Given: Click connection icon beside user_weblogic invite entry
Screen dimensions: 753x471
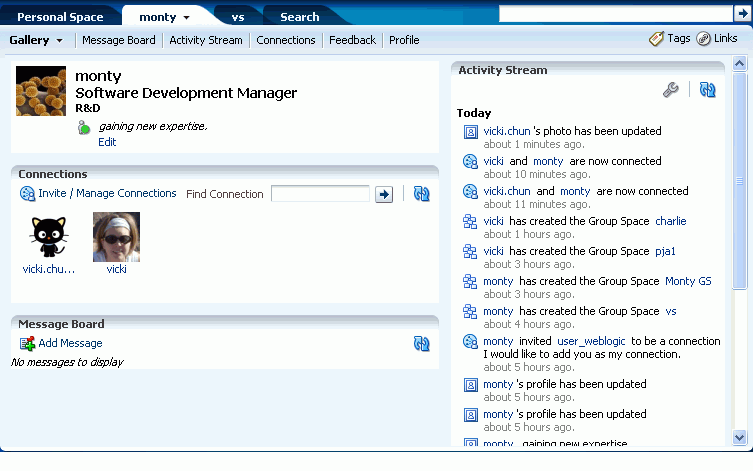Looking at the screenshot, I should point(470,341).
